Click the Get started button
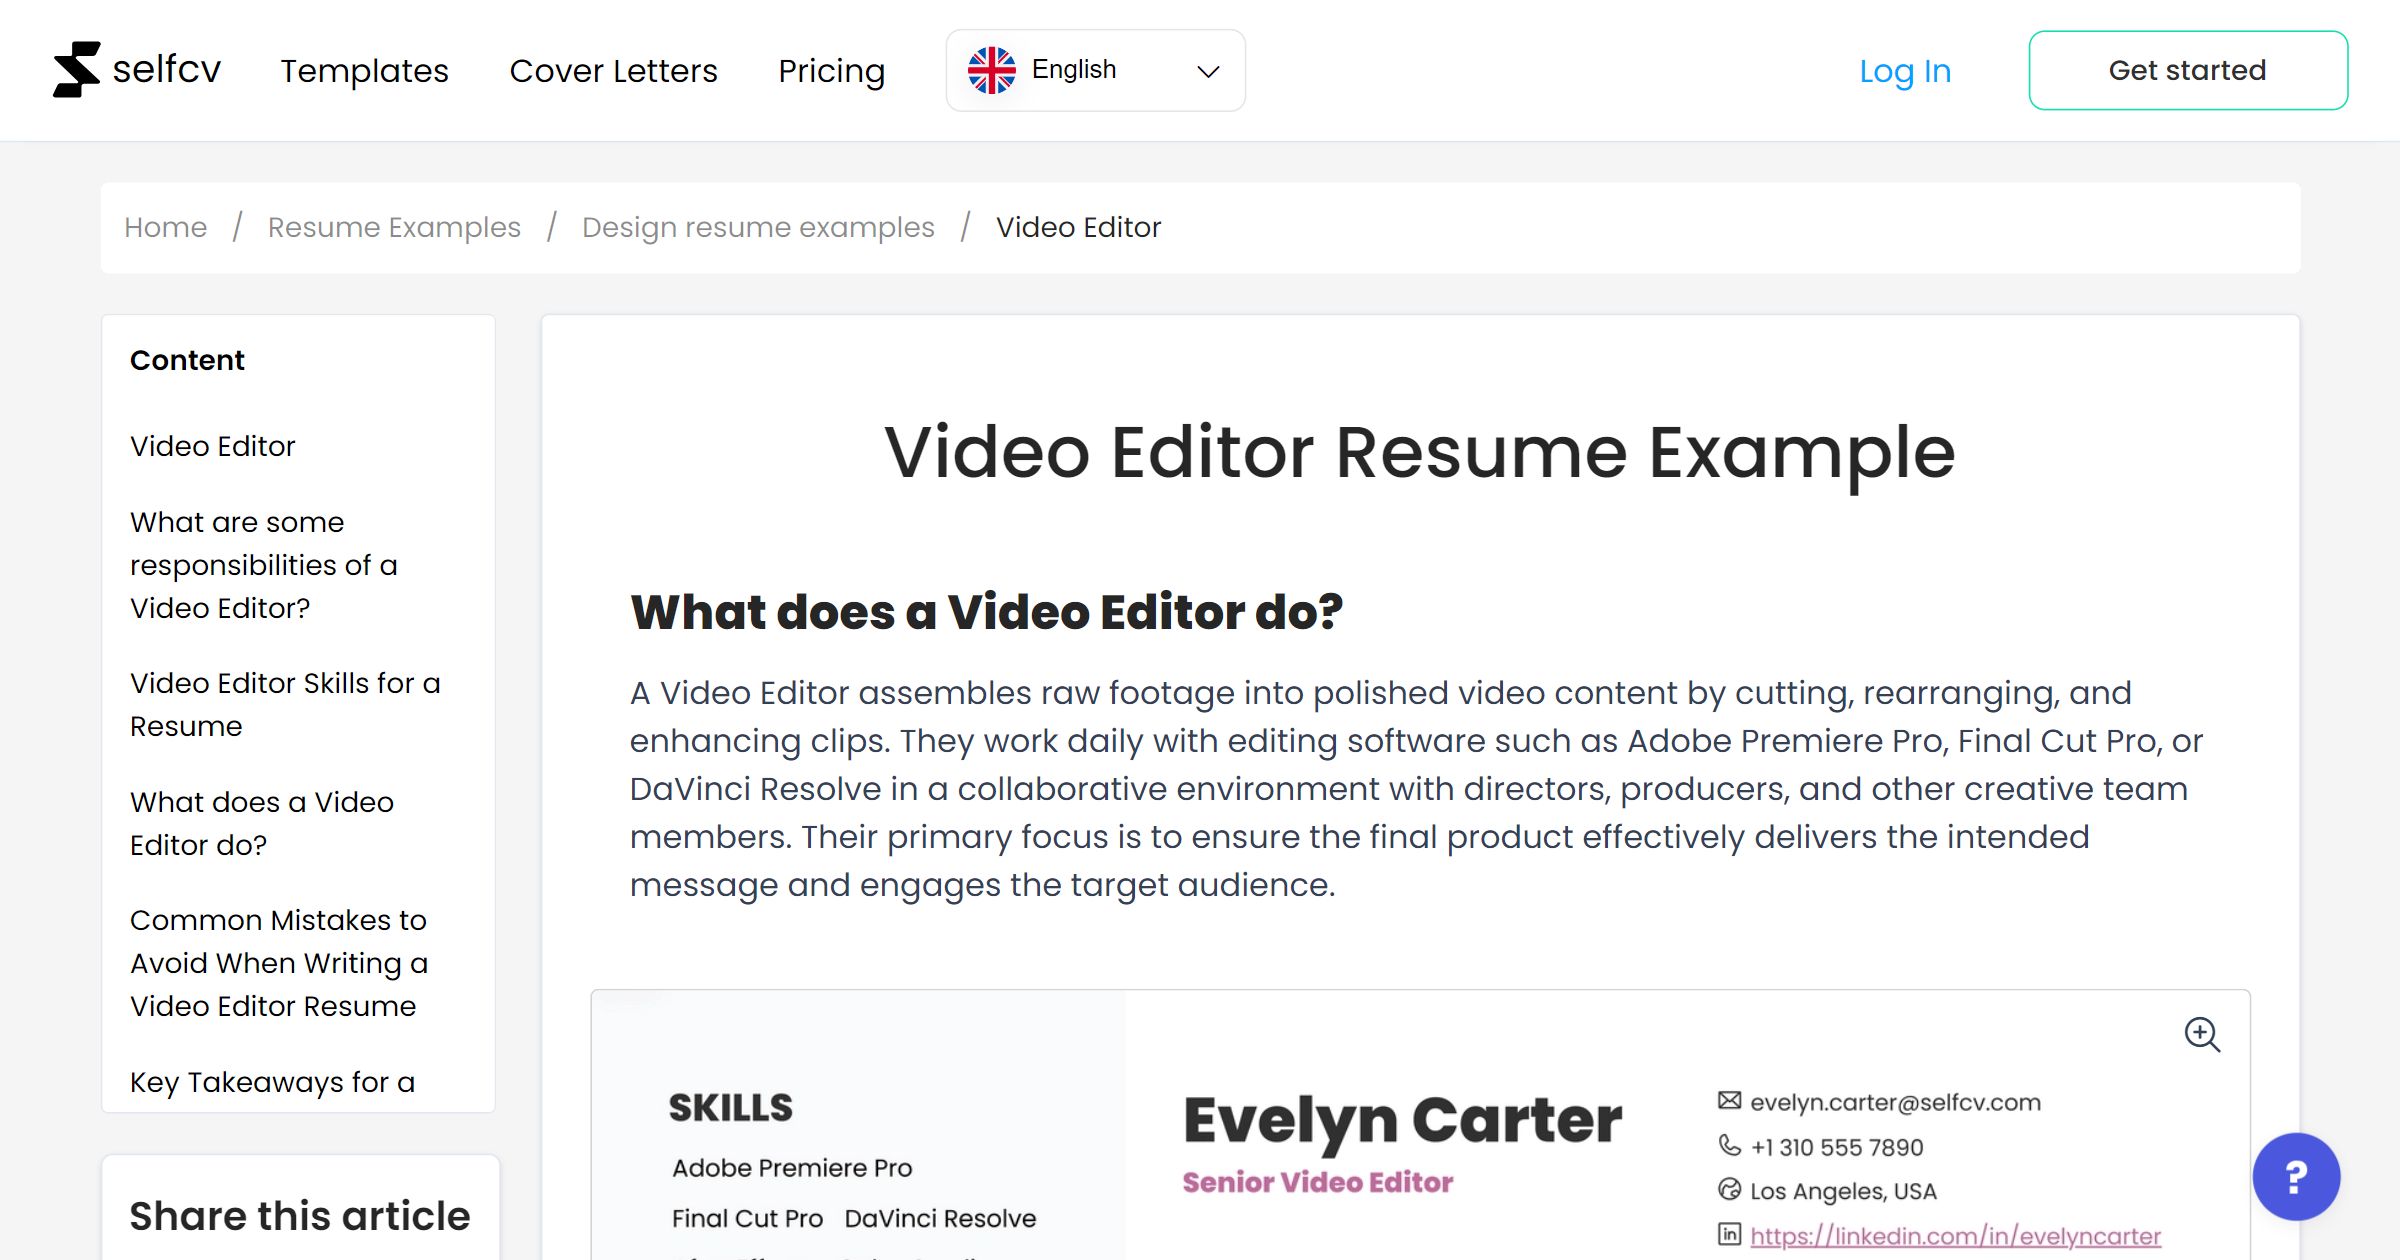Image resolution: width=2400 pixels, height=1260 pixels. 2188,70
